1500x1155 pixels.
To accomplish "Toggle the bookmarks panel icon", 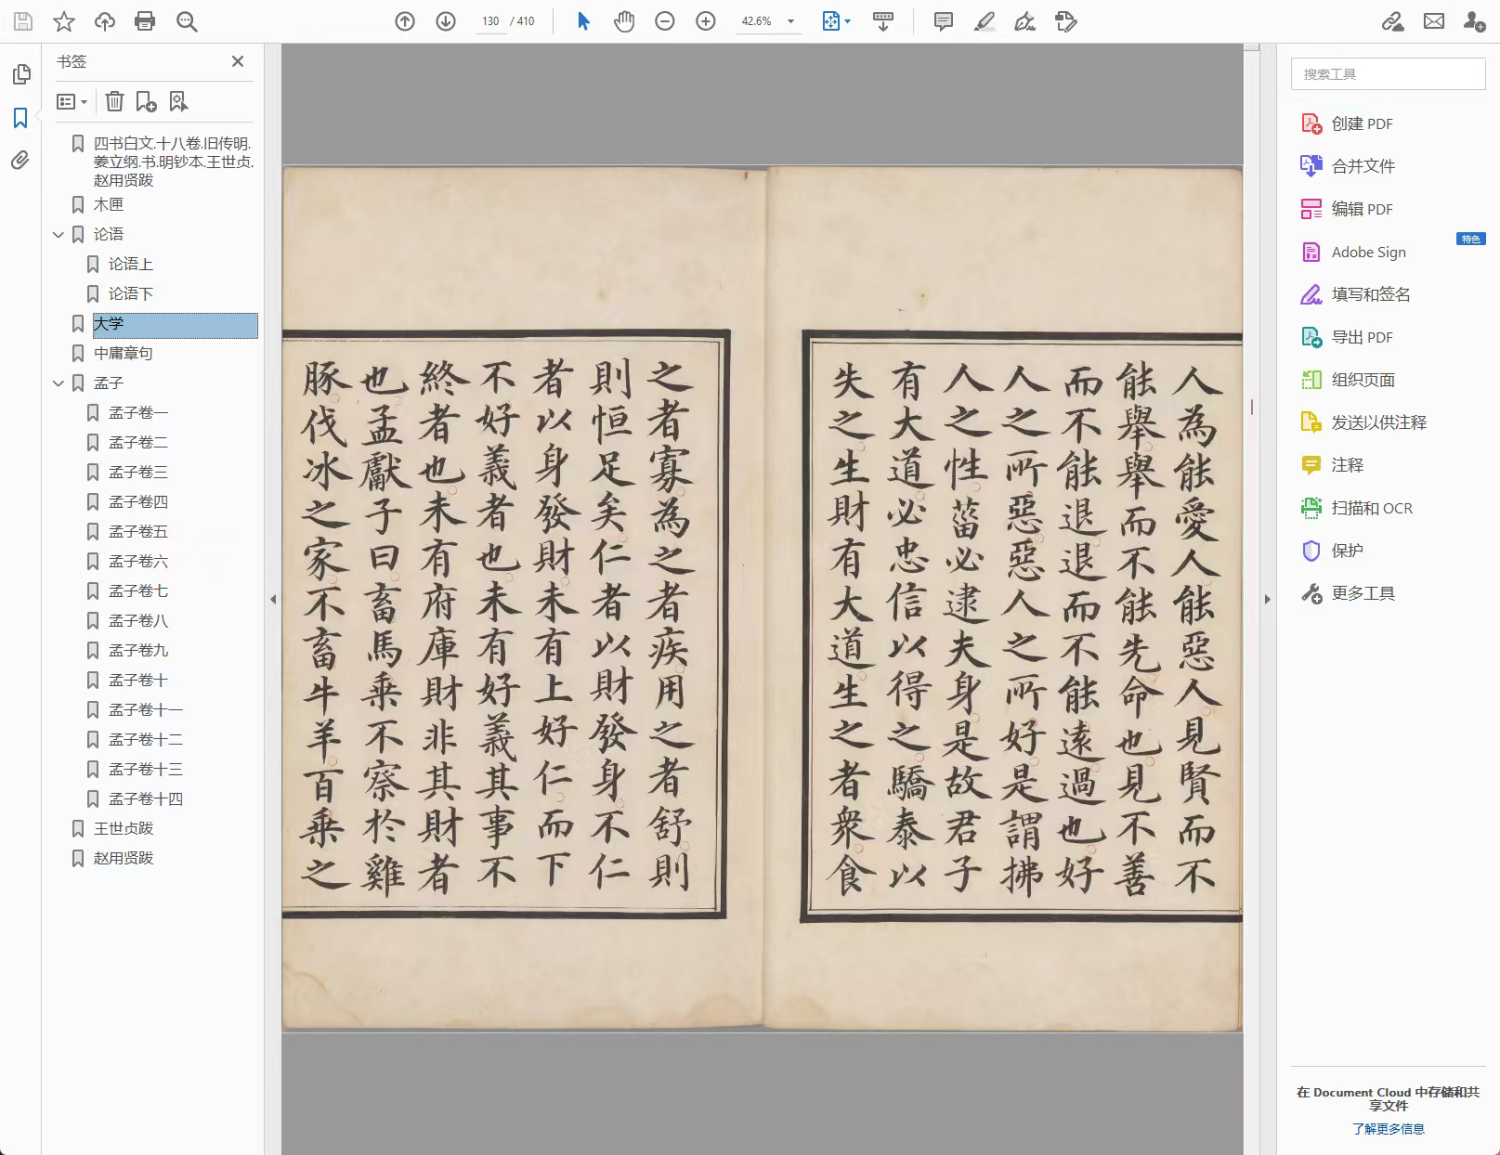I will click(20, 118).
